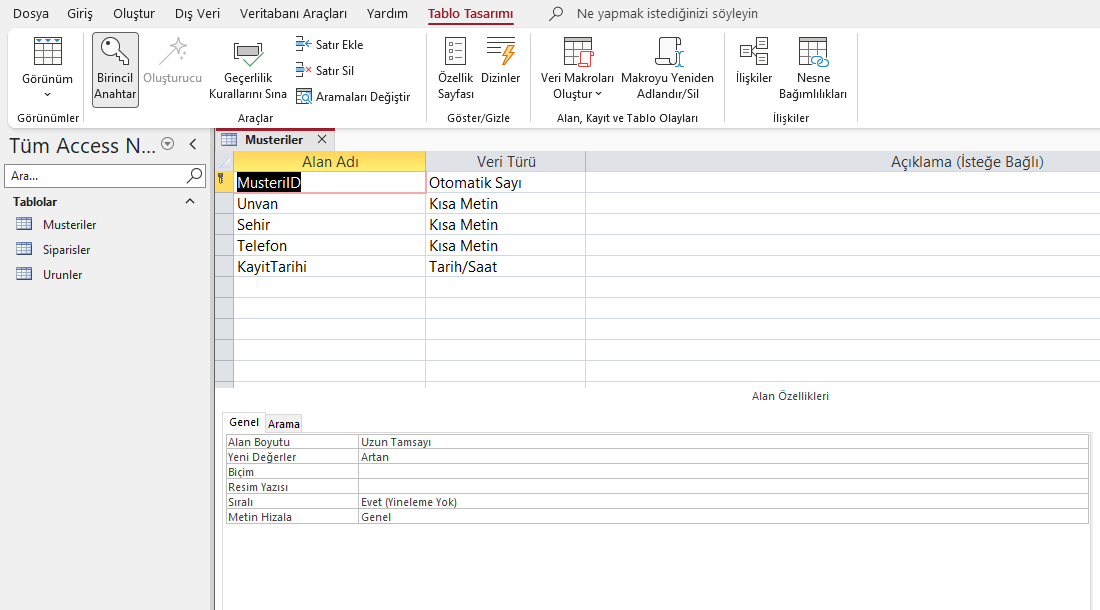Viewport: 1100px width, 610px height.
Task: Select the Siparisler table in navigation
Action: [67, 250]
